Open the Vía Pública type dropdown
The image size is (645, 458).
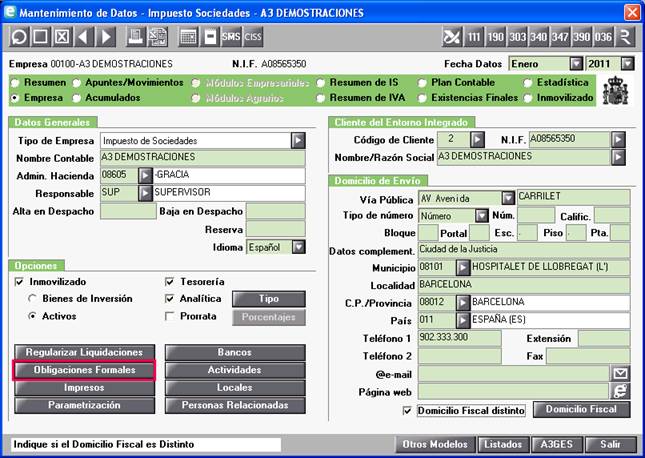(508, 198)
